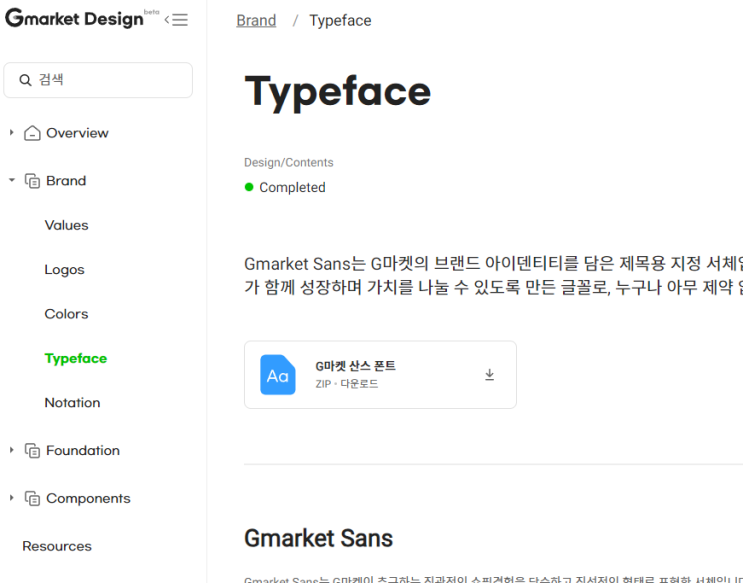Click the Design/Contents label
The height and width of the screenshot is (583, 743).
point(289,163)
